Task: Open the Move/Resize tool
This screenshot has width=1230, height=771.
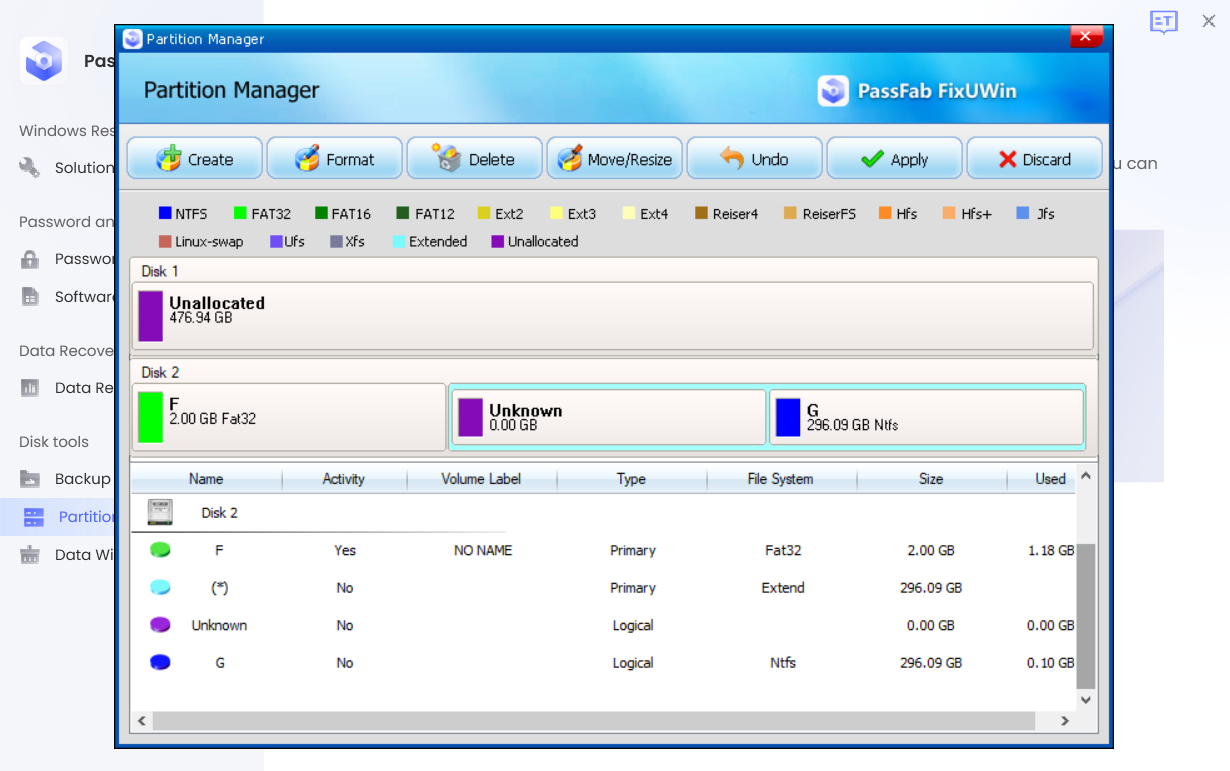Action: tap(615, 159)
